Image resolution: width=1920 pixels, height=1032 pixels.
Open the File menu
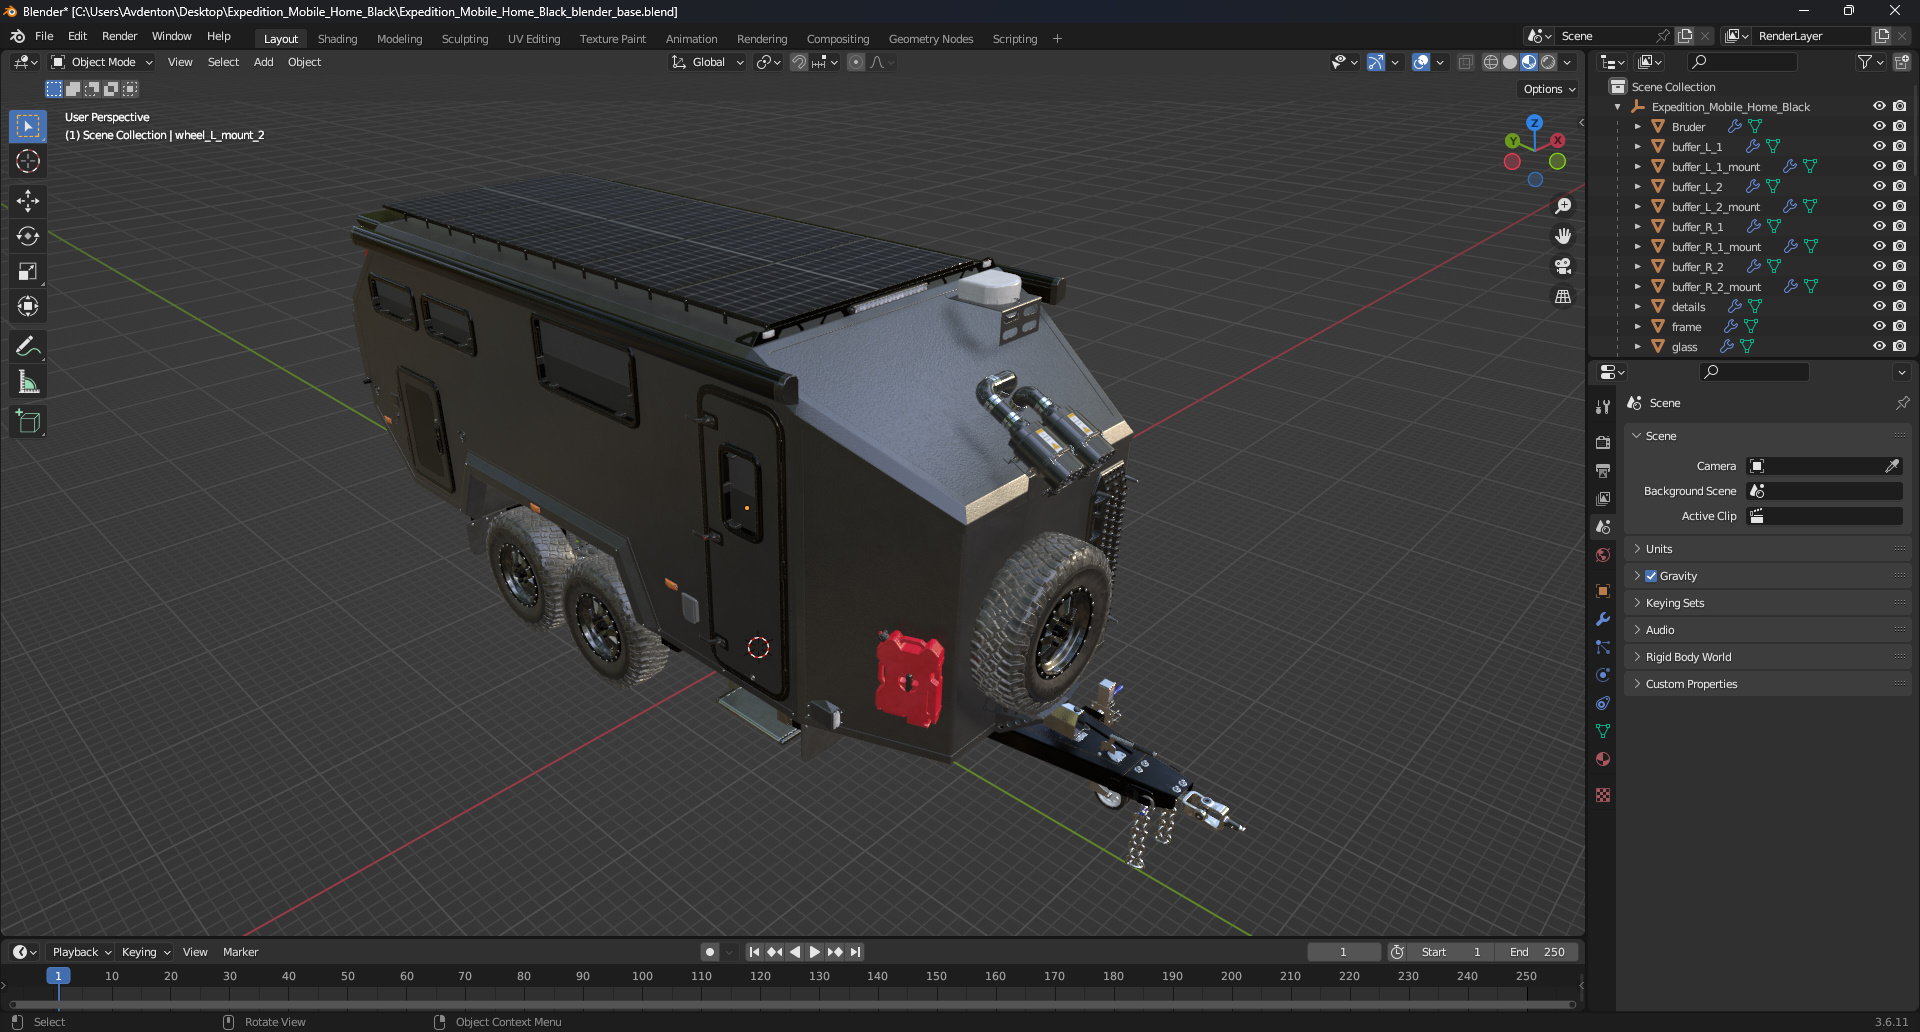tap(44, 36)
